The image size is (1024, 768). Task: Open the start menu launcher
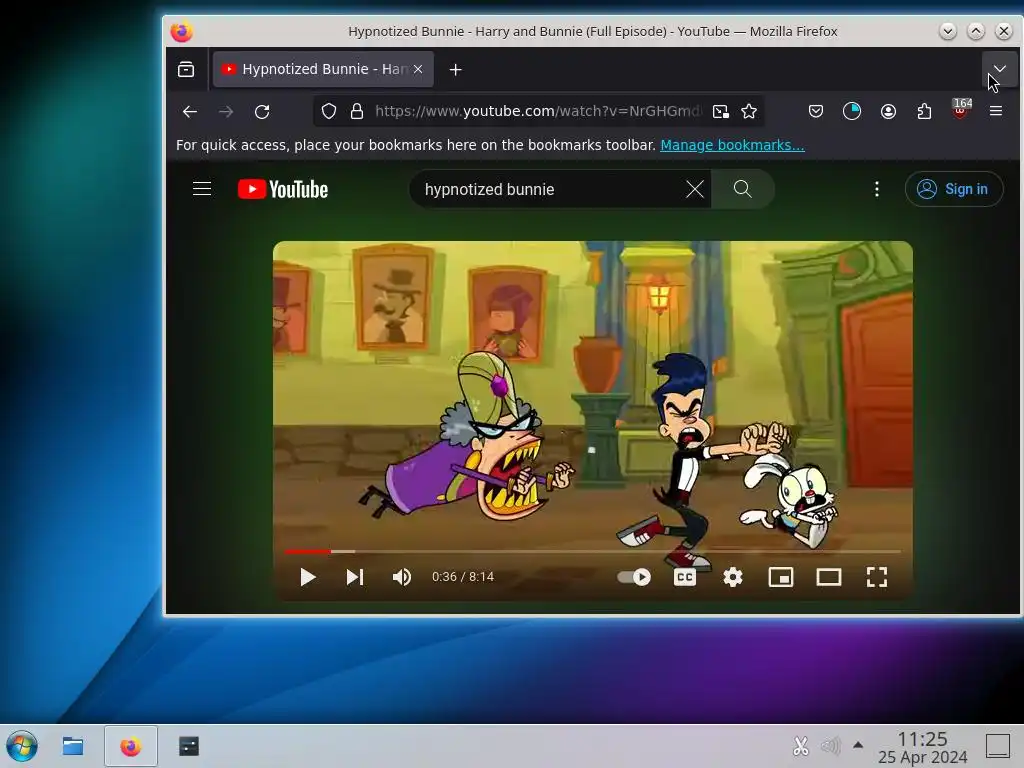[22, 746]
